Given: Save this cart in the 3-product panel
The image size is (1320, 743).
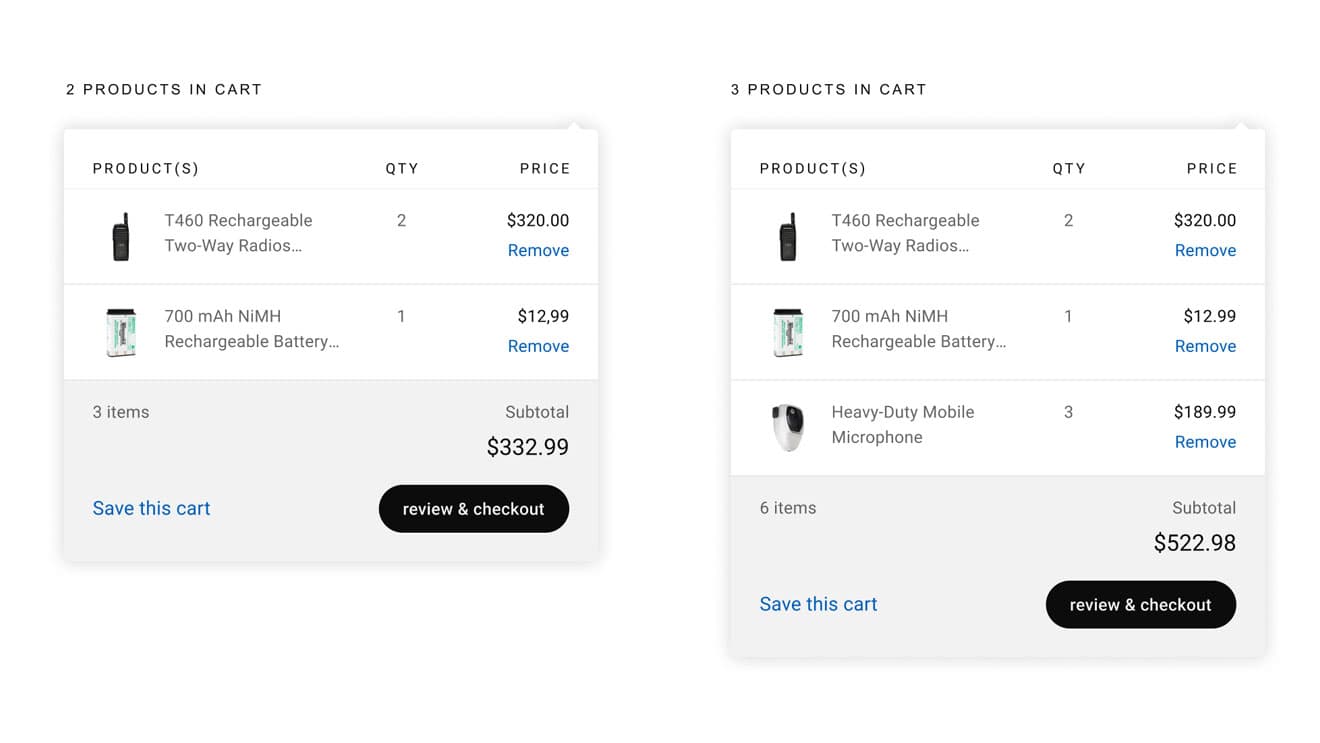Looking at the screenshot, I should (x=818, y=604).
